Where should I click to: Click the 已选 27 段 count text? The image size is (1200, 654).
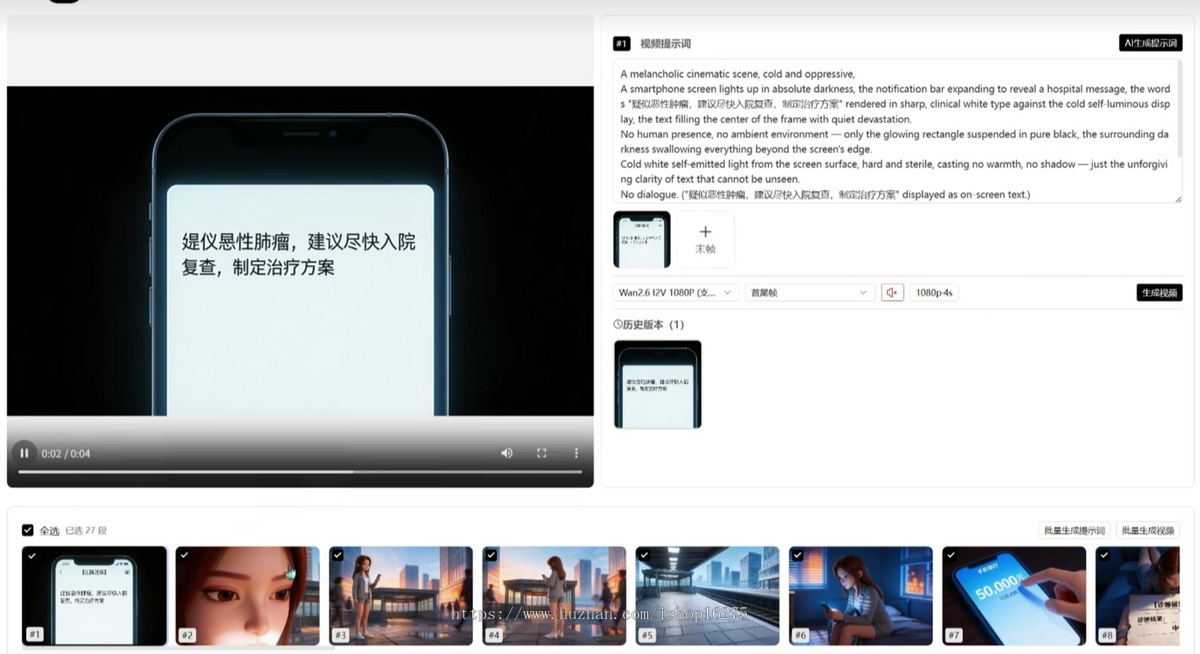coord(86,530)
